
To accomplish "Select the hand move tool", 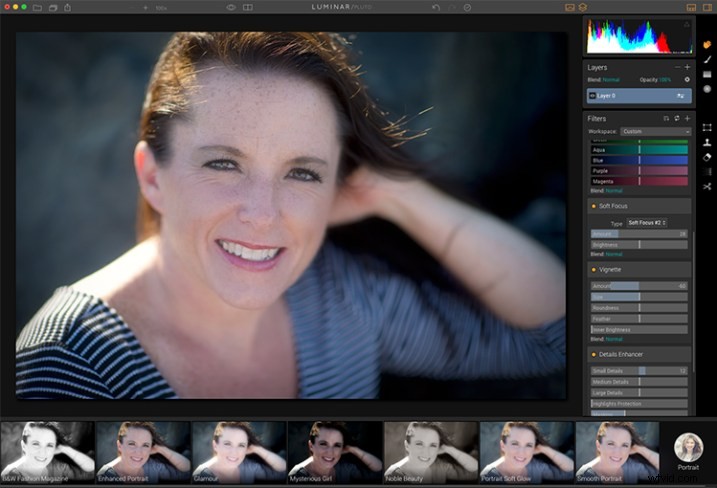I will pyautogui.click(x=707, y=44).
